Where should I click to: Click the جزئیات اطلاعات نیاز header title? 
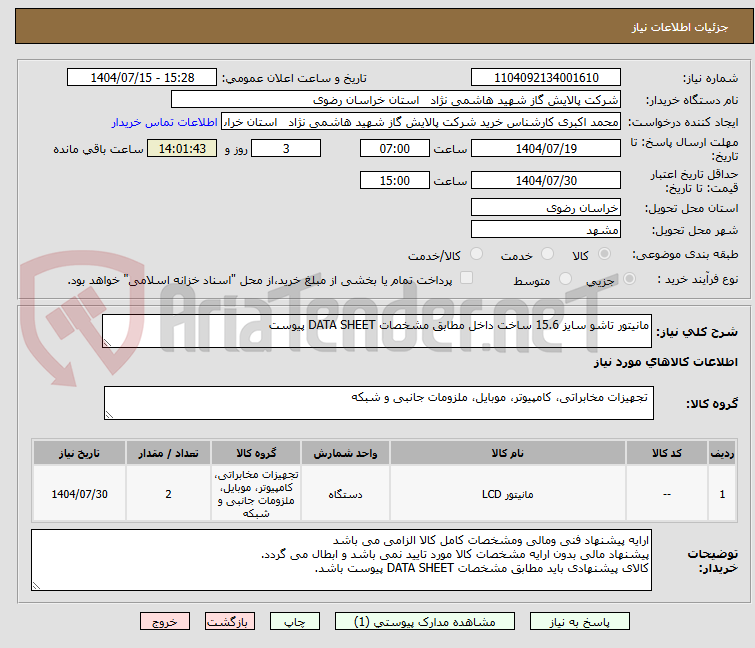pos(679,27)
